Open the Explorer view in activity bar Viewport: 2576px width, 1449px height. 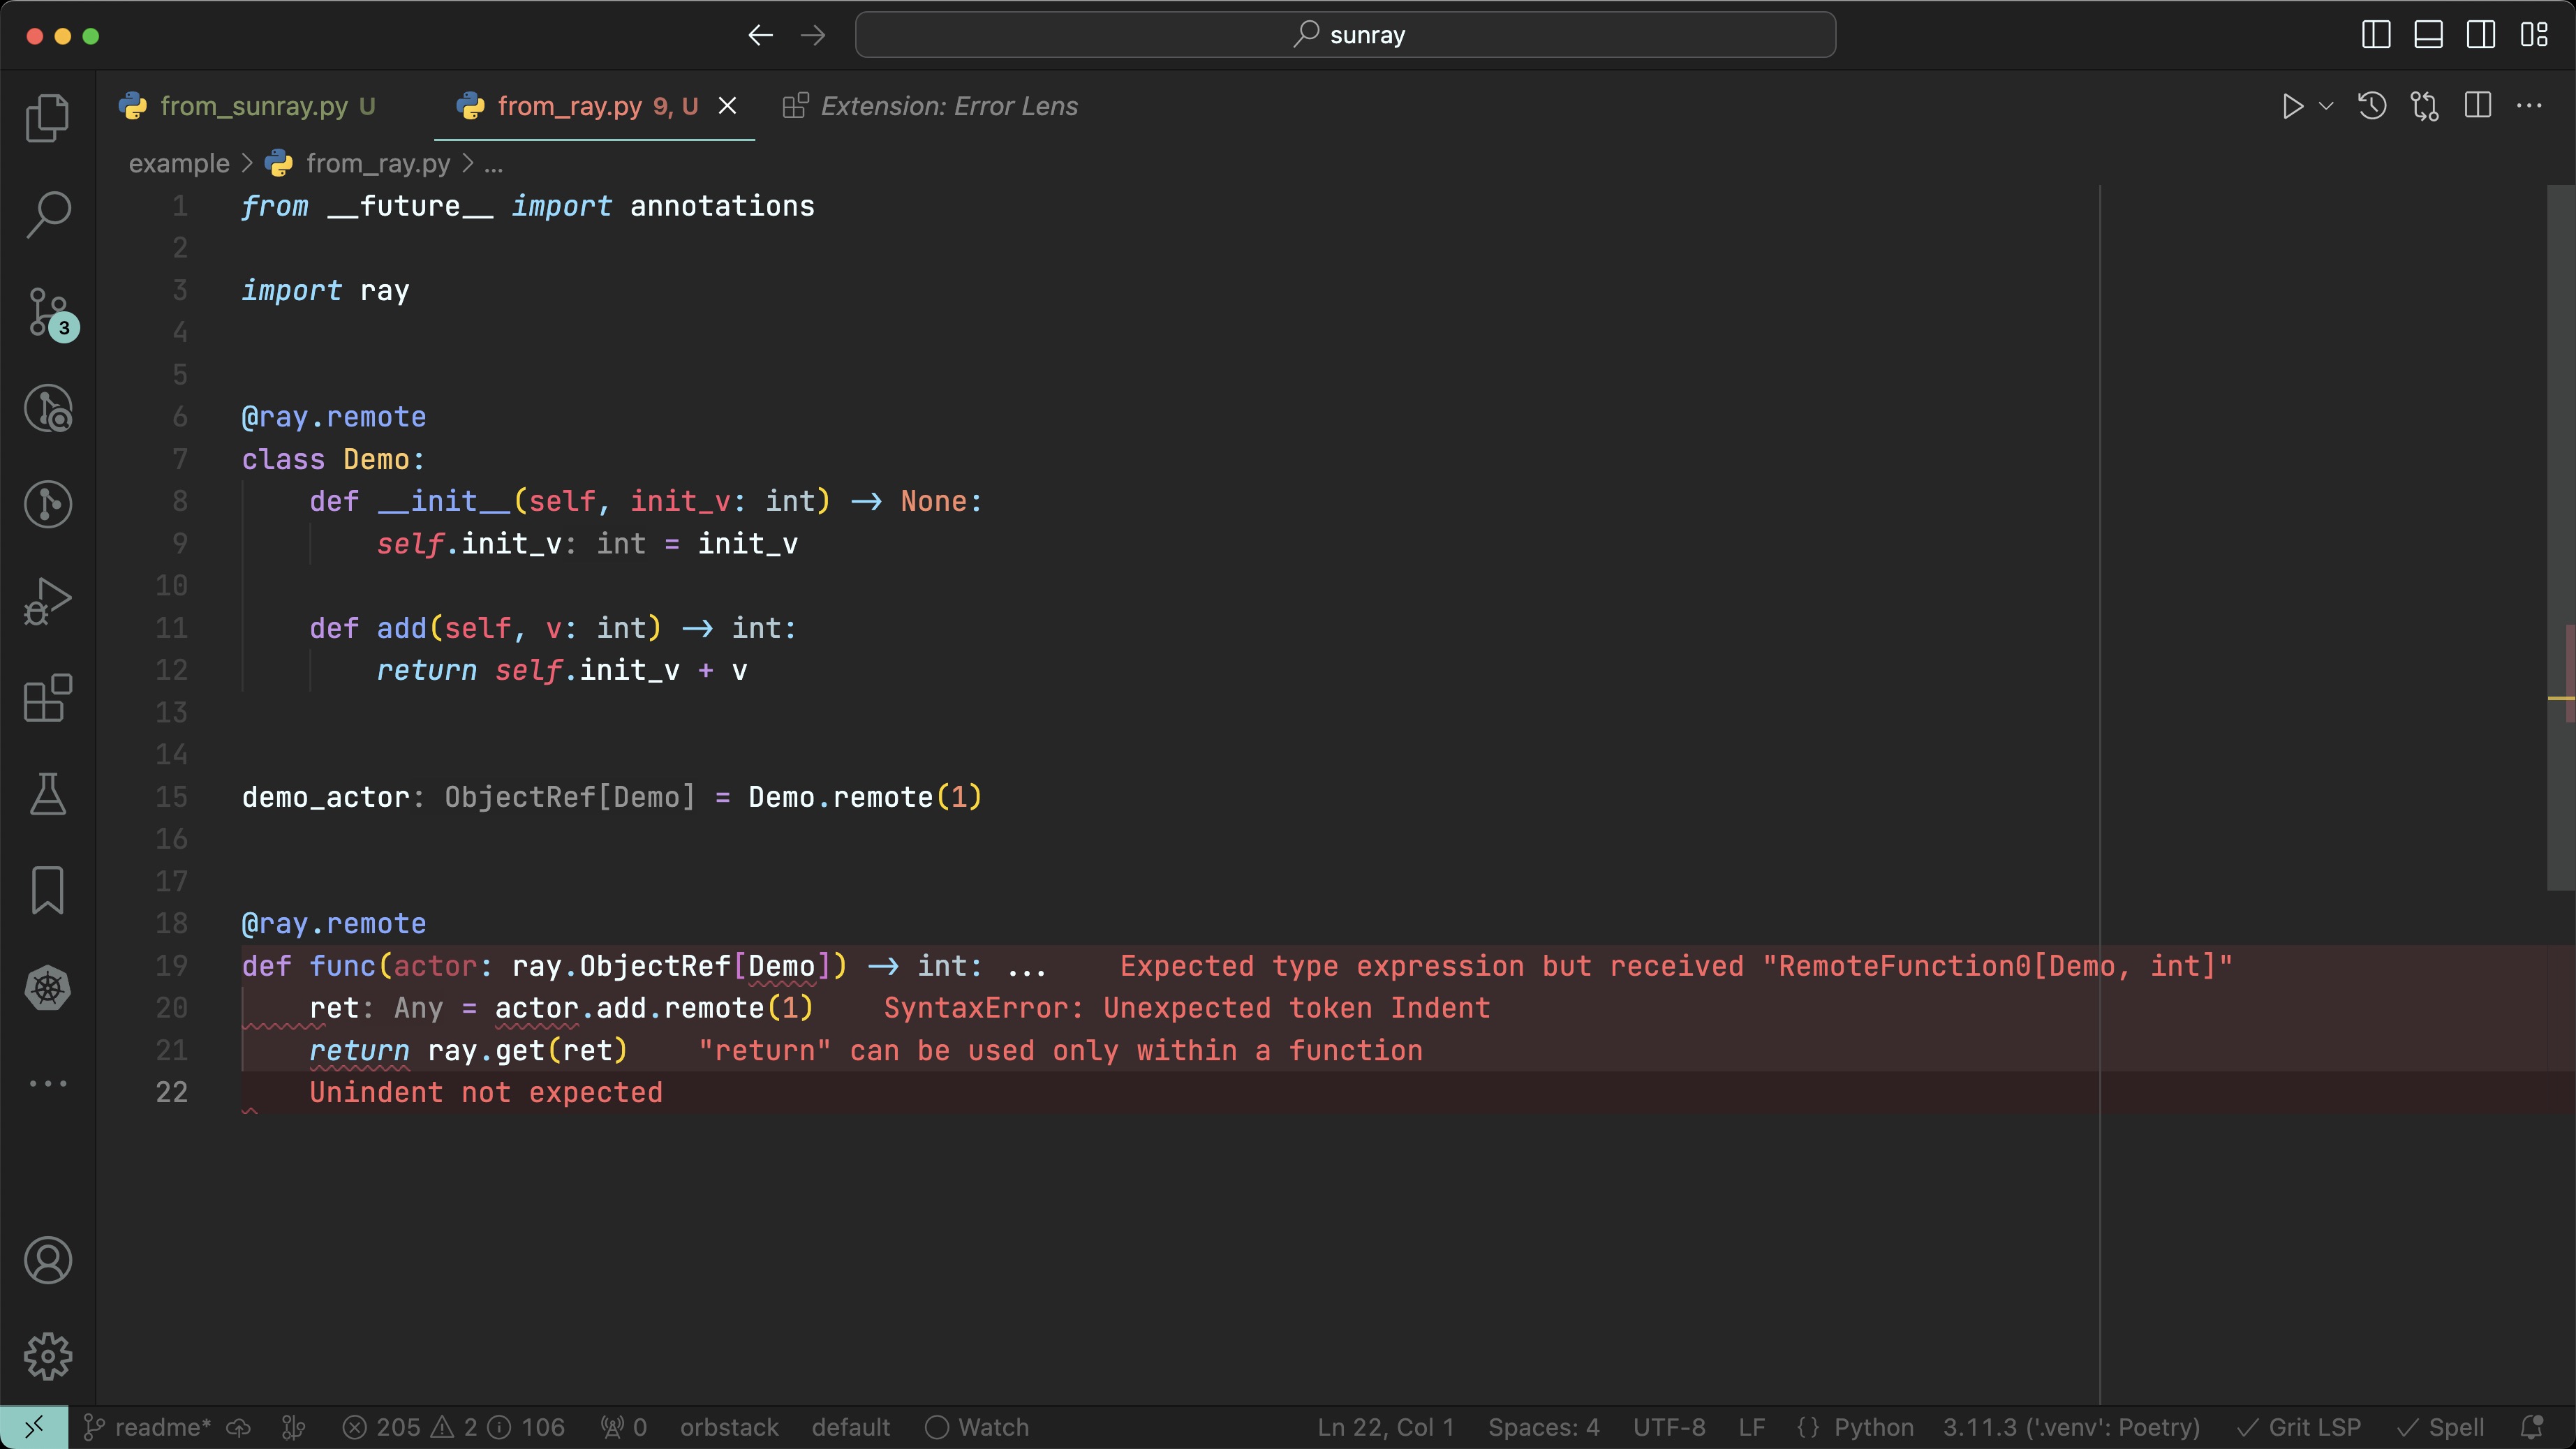click(47, 118)
